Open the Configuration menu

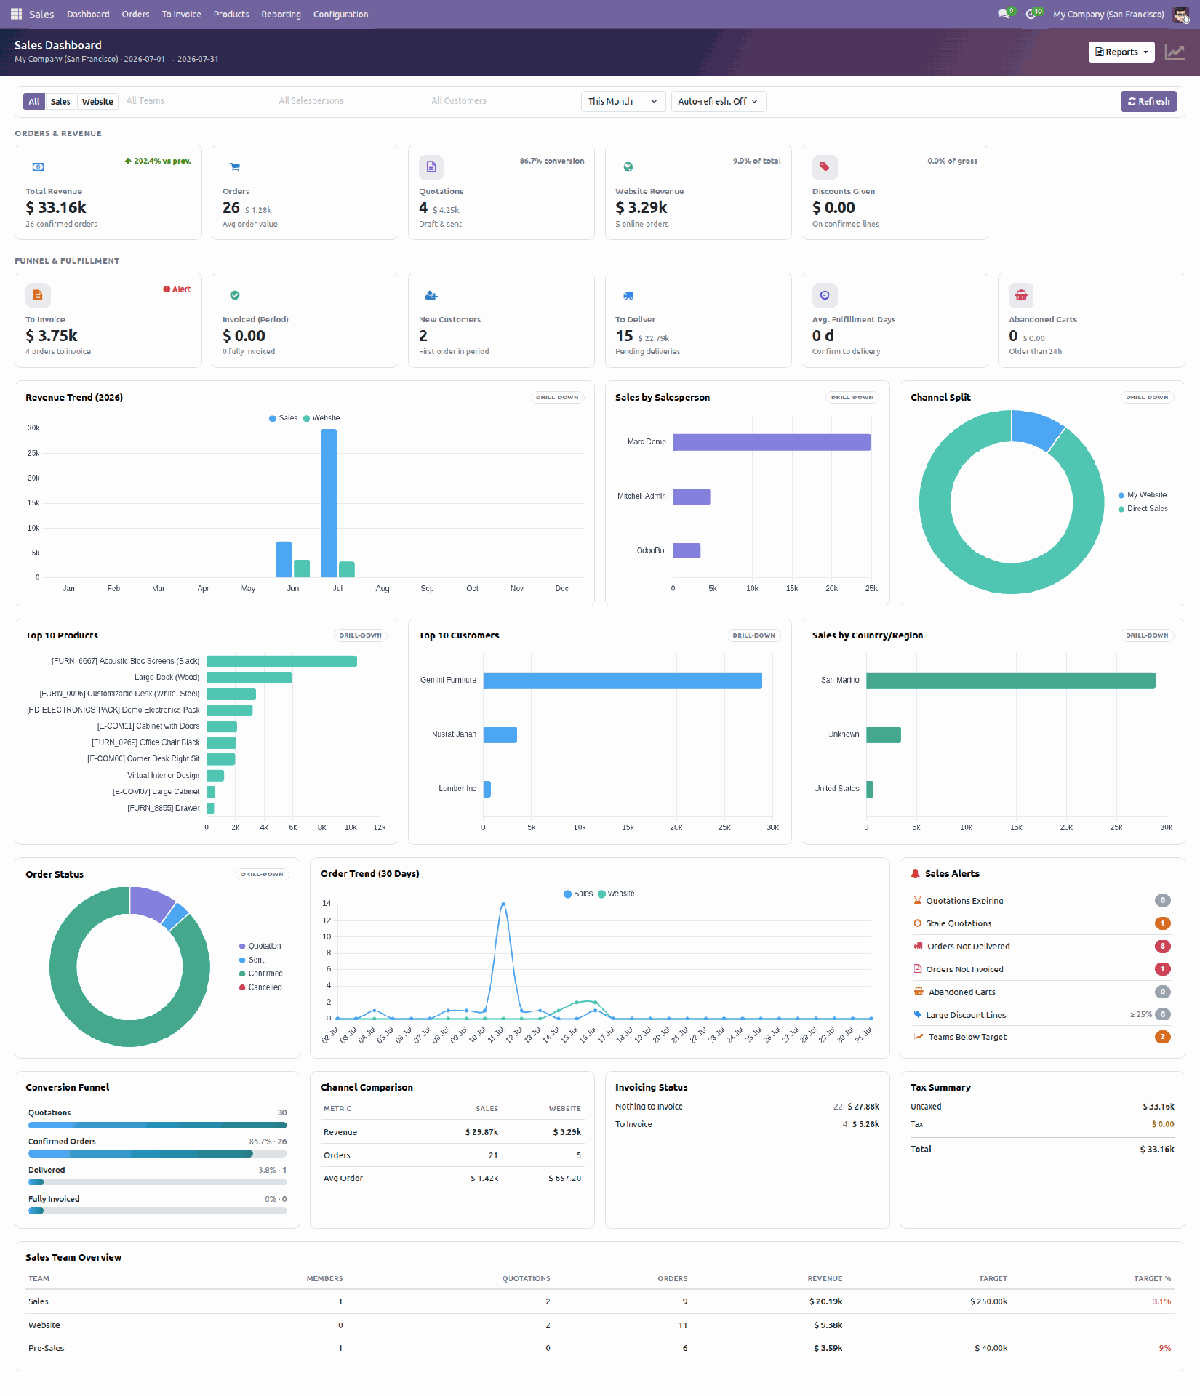[340, 14]
